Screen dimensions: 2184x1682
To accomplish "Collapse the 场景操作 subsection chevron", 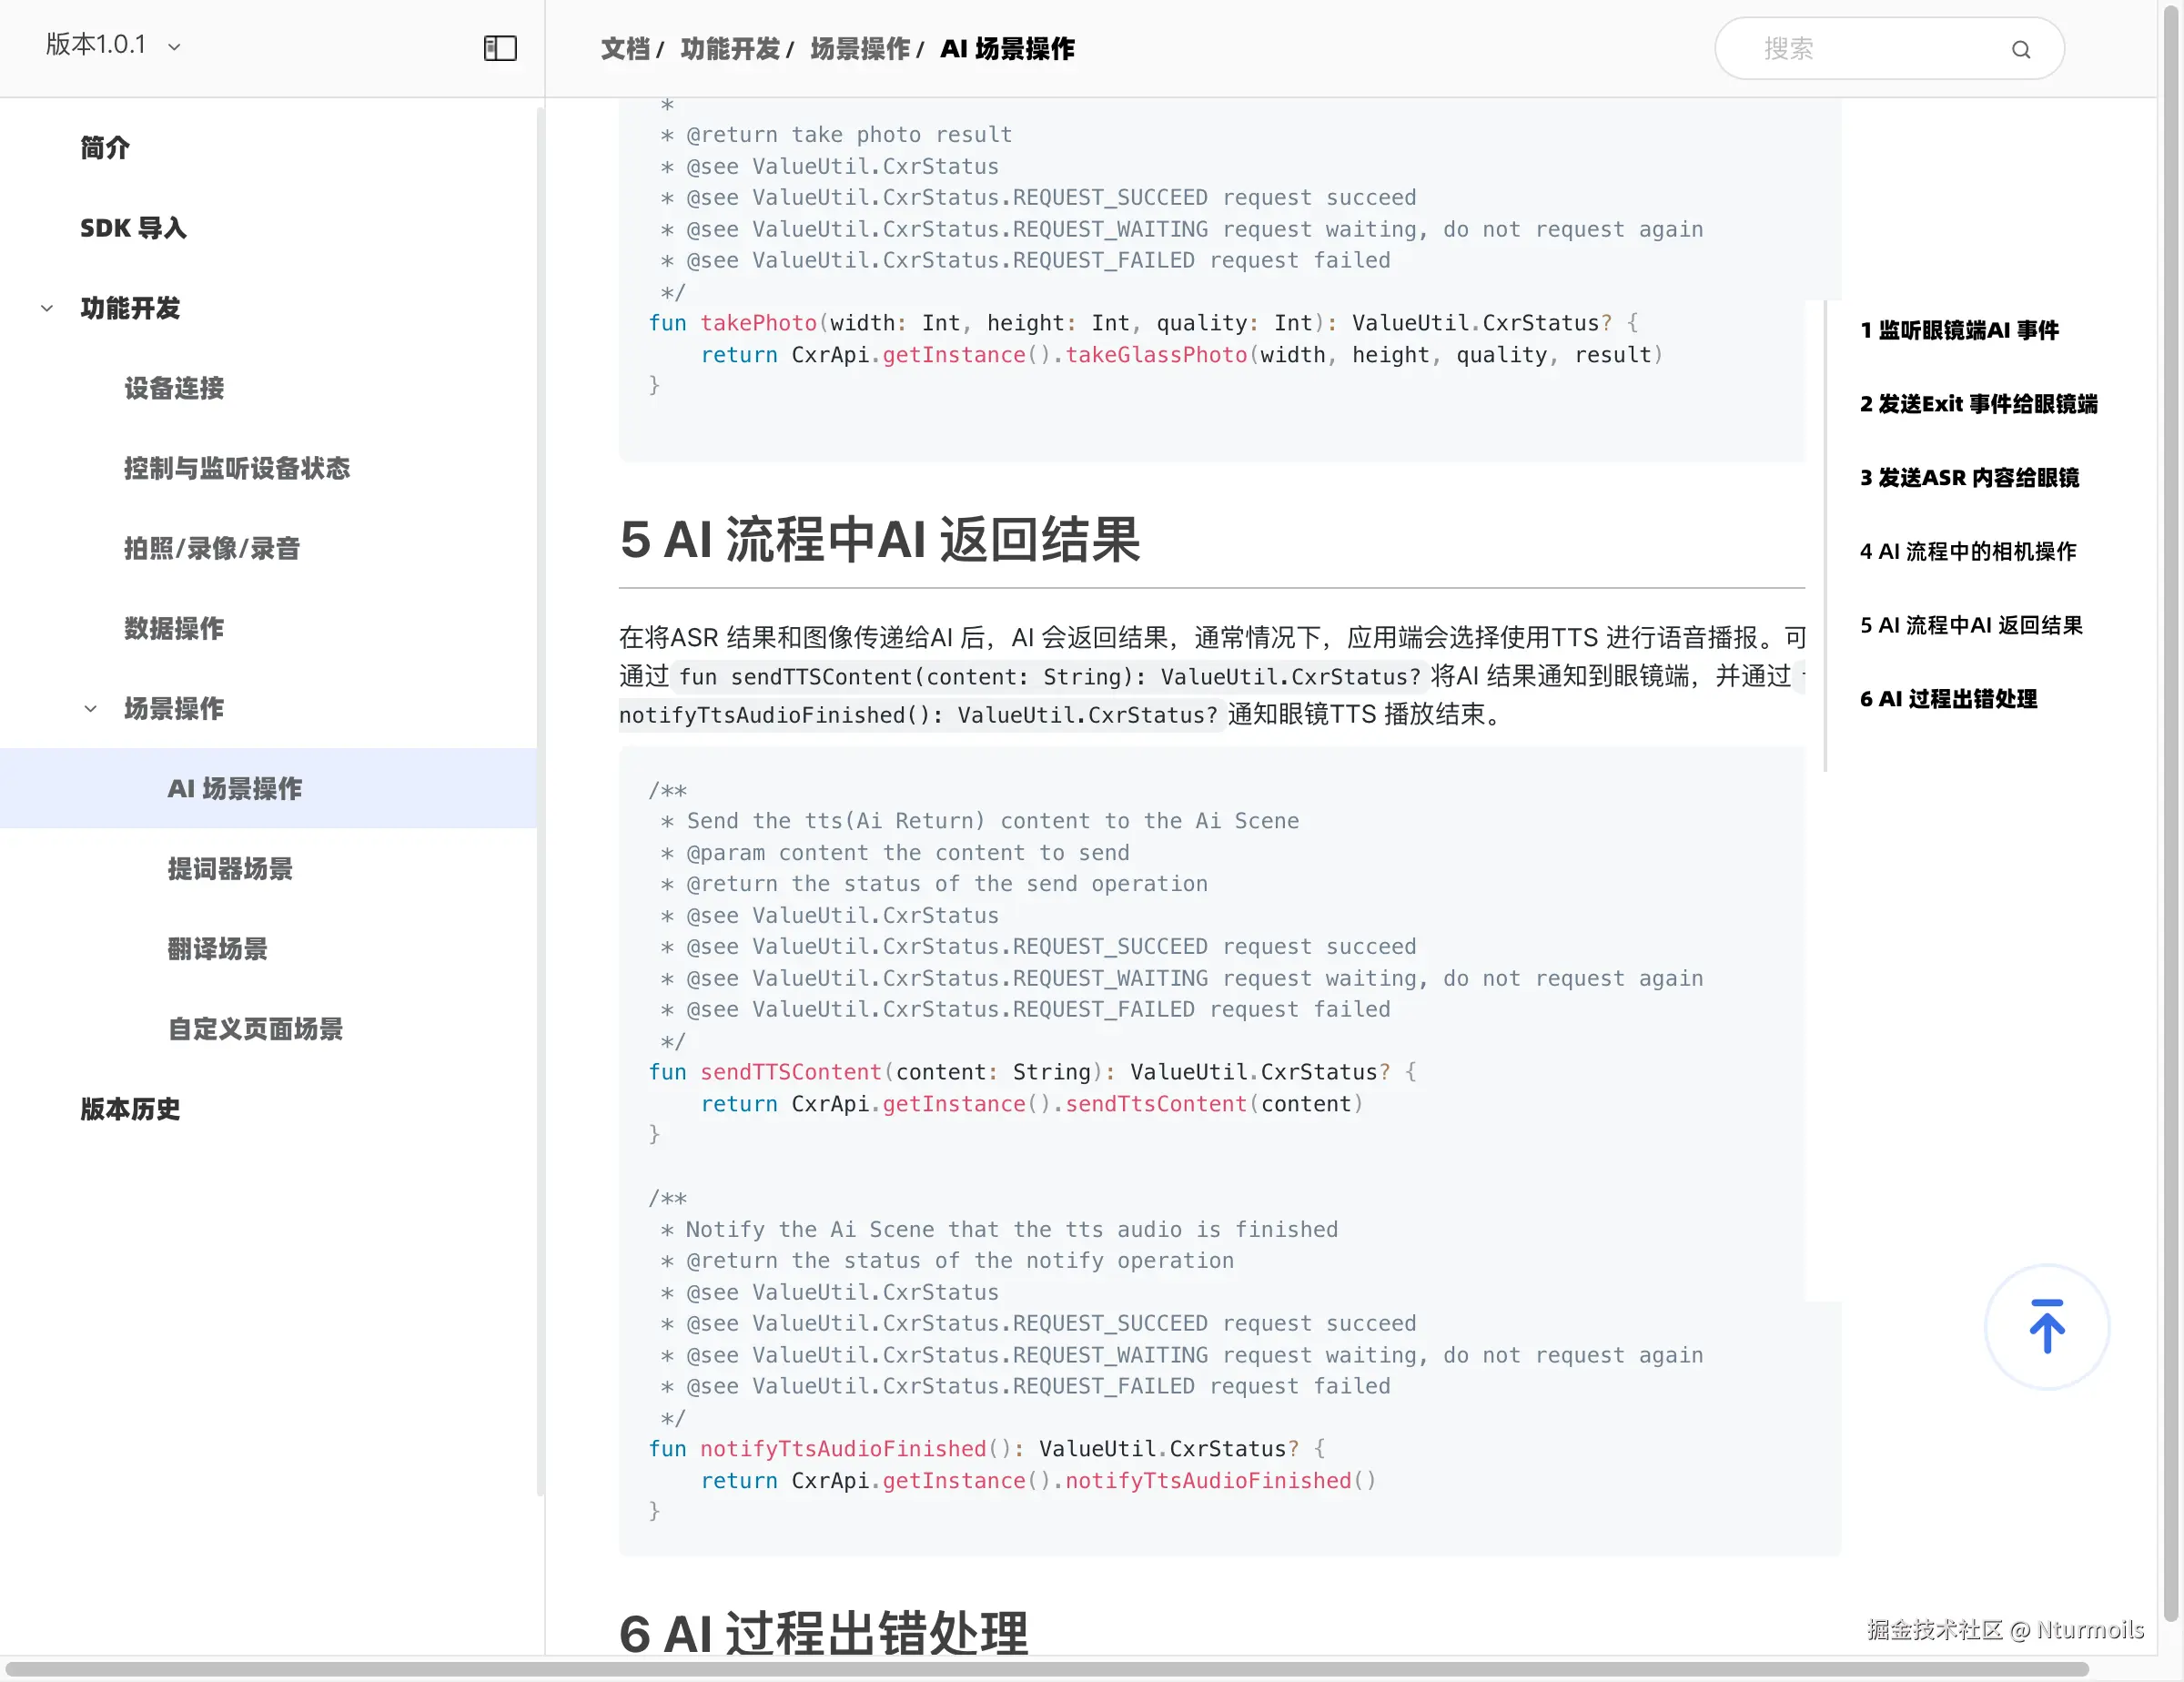I will coord(91,709).
